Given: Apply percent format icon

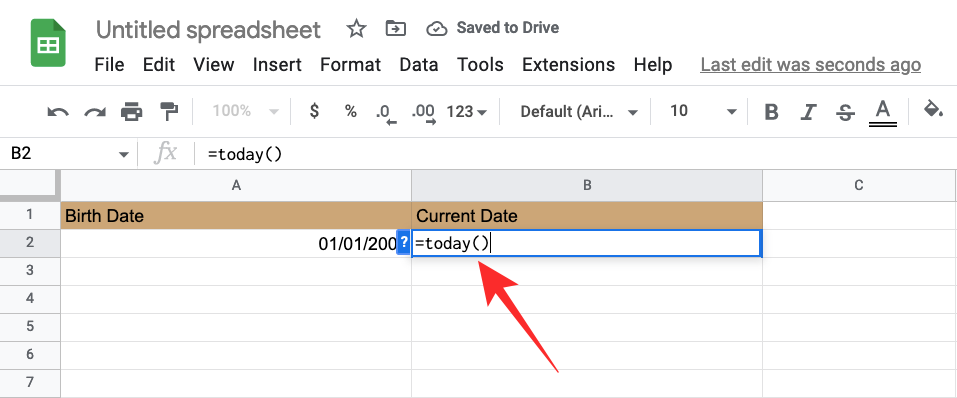Looking at the screenshot, I should [x=350, y=111].
